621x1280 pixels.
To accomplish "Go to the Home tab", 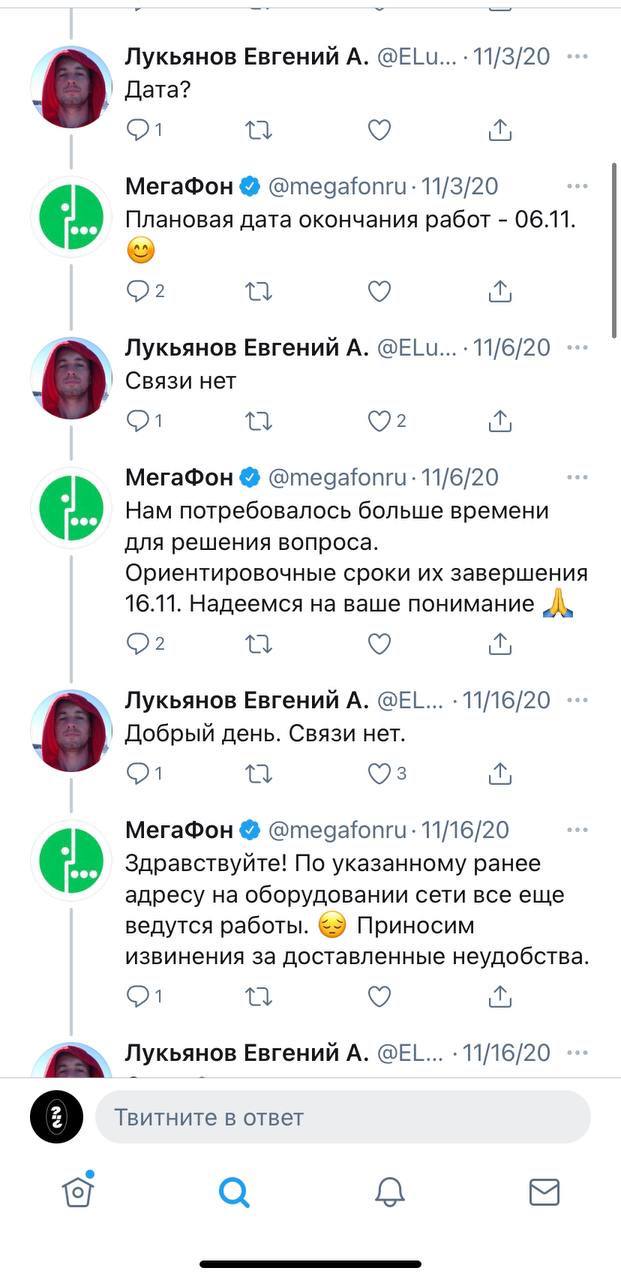I will point(77,1190).
